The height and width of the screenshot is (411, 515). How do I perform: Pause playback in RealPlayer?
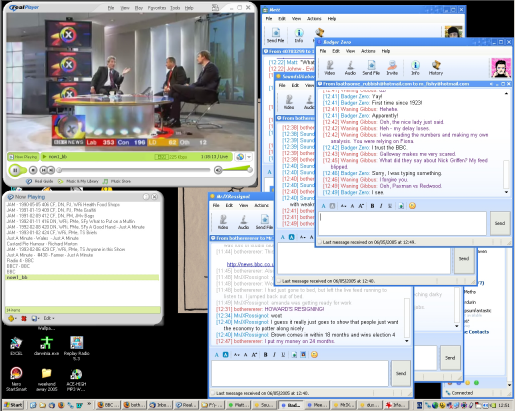[15, 170]
